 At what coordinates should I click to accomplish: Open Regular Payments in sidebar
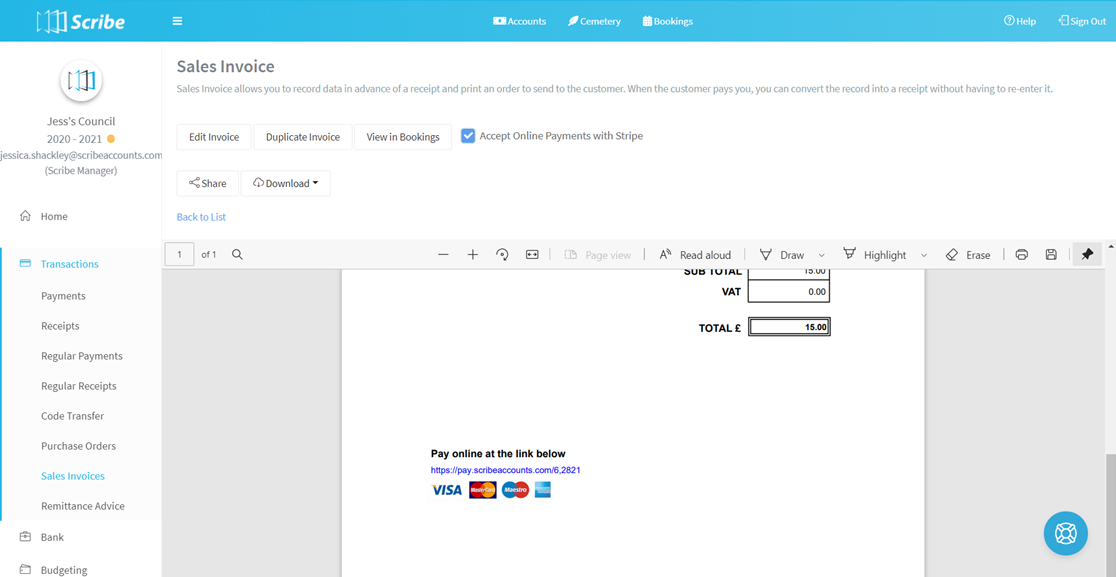click(82, 356)
